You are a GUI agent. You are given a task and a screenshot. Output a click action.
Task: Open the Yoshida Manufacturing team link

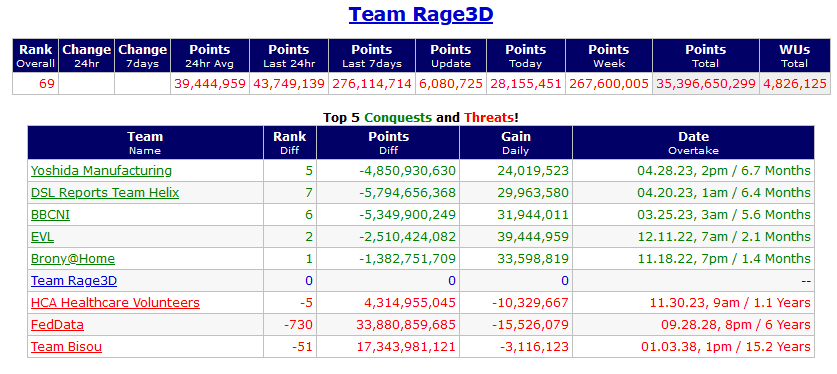coord(101,171)
